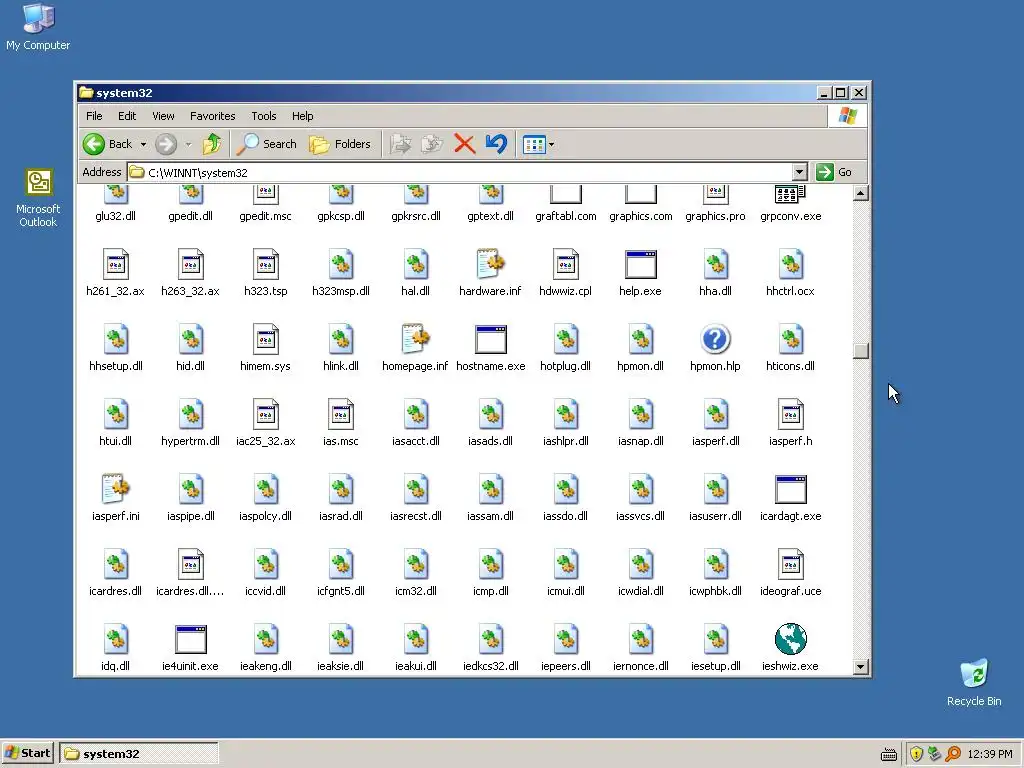Select the ieshwiz.exe globe icon
The height and width of the screenshot is (768, 1024).
(x=790, y=639)
